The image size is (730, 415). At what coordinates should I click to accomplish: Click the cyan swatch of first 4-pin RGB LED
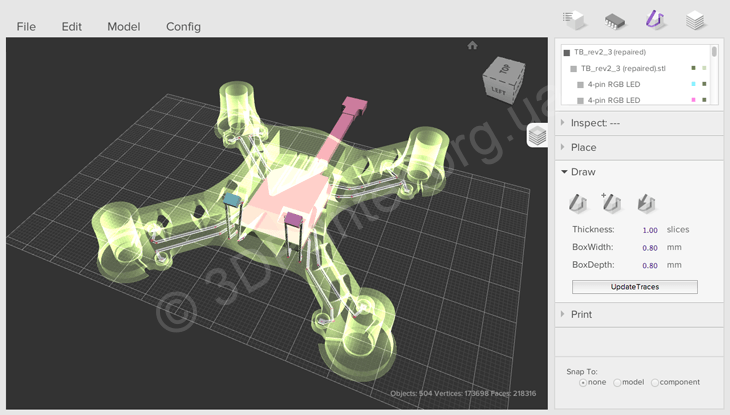point(693,85)
